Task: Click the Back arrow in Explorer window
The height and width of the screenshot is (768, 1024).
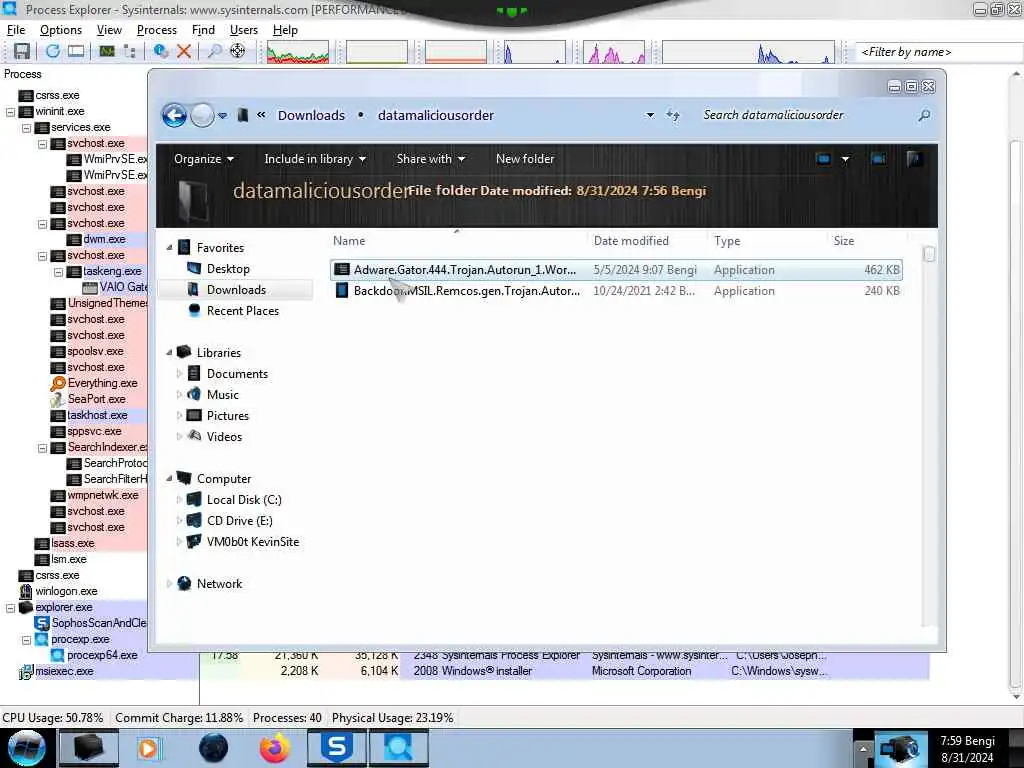Action: pyautogui.click(x=174, y=116)
